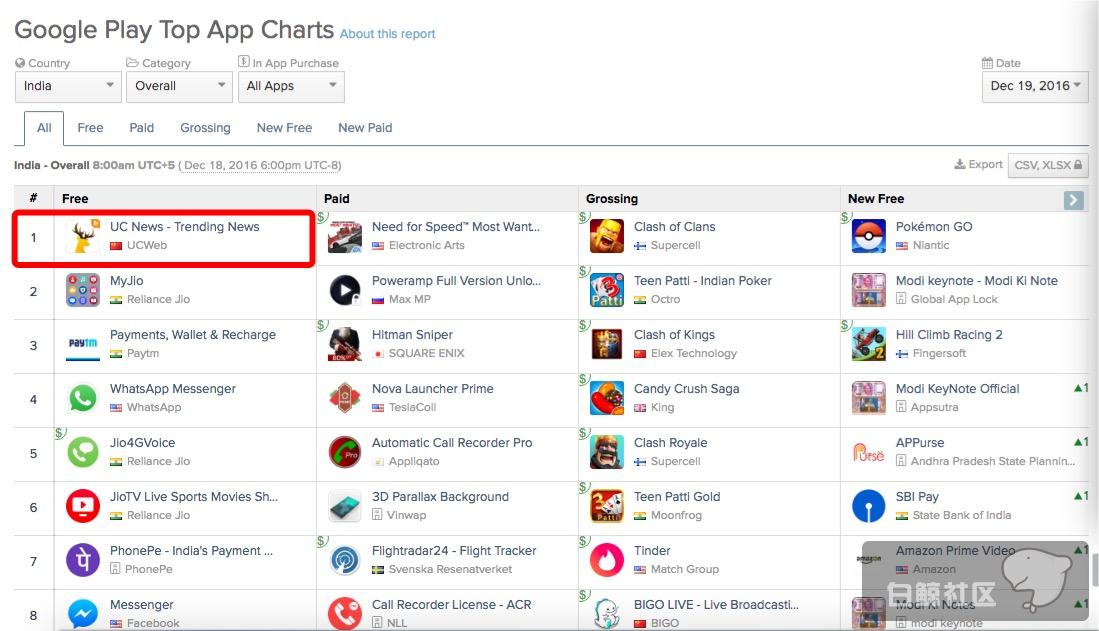The image size is (1099, 631).
Task: Click the PhonePe app icon
Action: tap(83, 560)
